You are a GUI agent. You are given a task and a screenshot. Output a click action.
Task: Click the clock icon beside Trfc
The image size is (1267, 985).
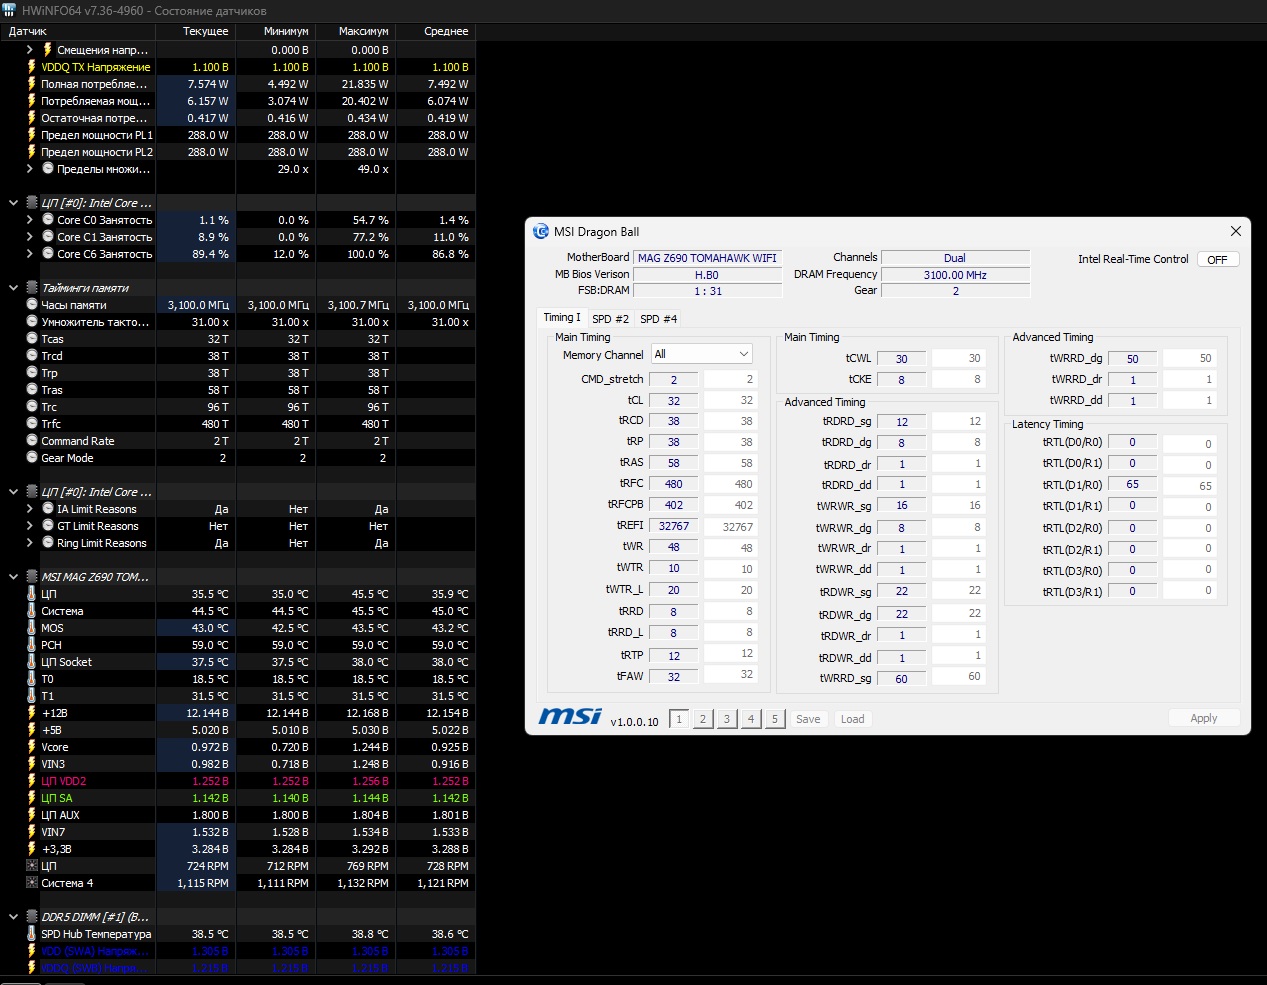pyautogui.click(x=32, y=423)
